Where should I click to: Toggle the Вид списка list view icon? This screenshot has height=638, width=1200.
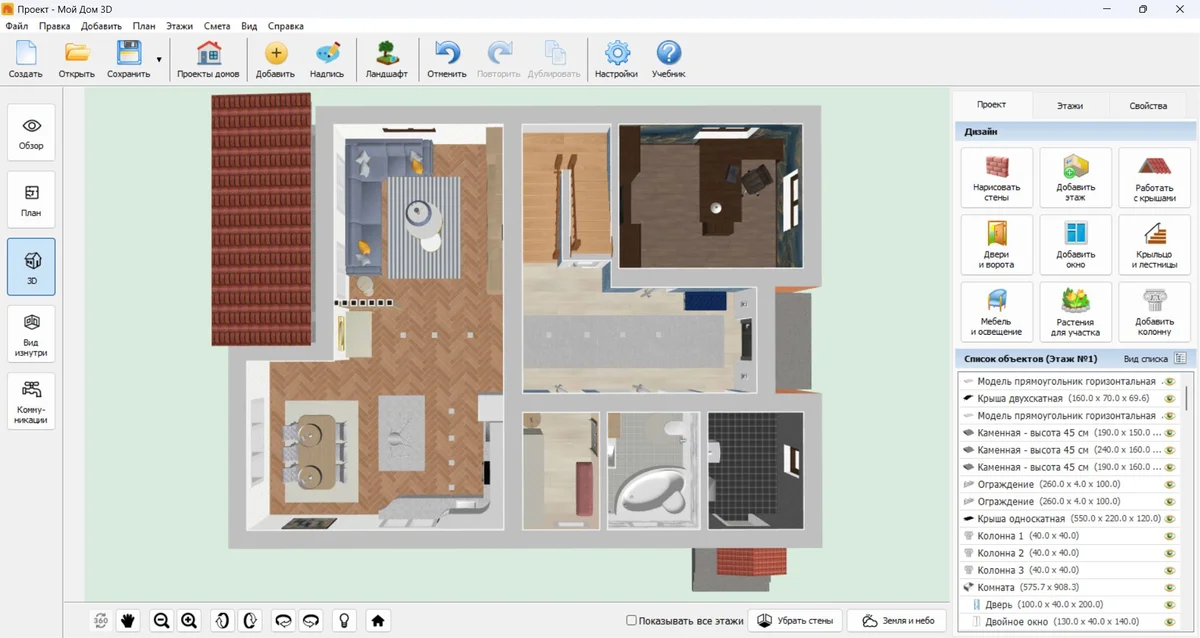pos(1180,358)
